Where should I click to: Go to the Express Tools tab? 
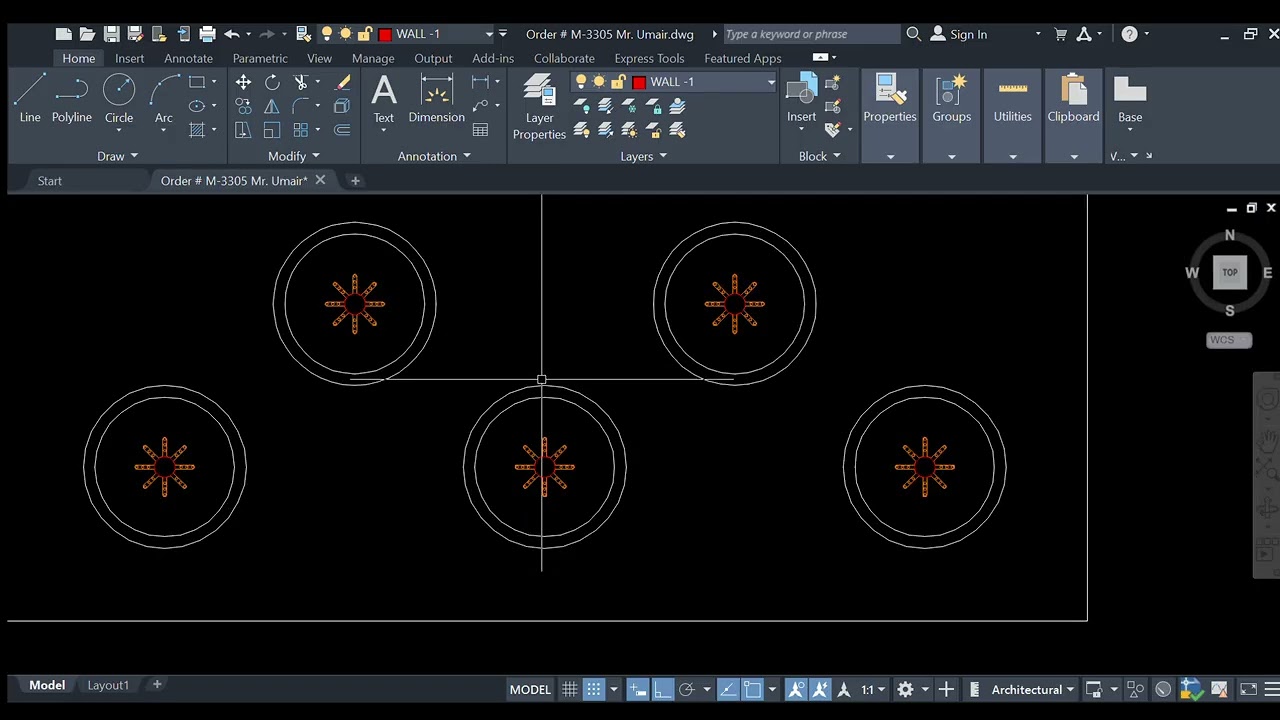pos(650,58)
